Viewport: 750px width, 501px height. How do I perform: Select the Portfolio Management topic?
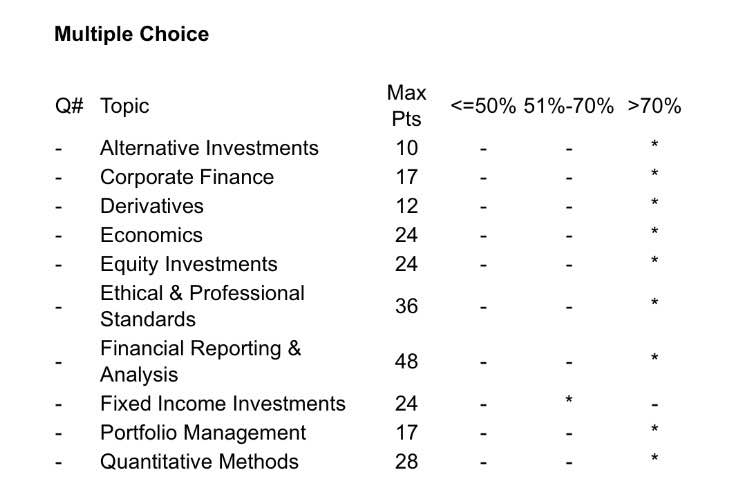[x=203, y=433]
